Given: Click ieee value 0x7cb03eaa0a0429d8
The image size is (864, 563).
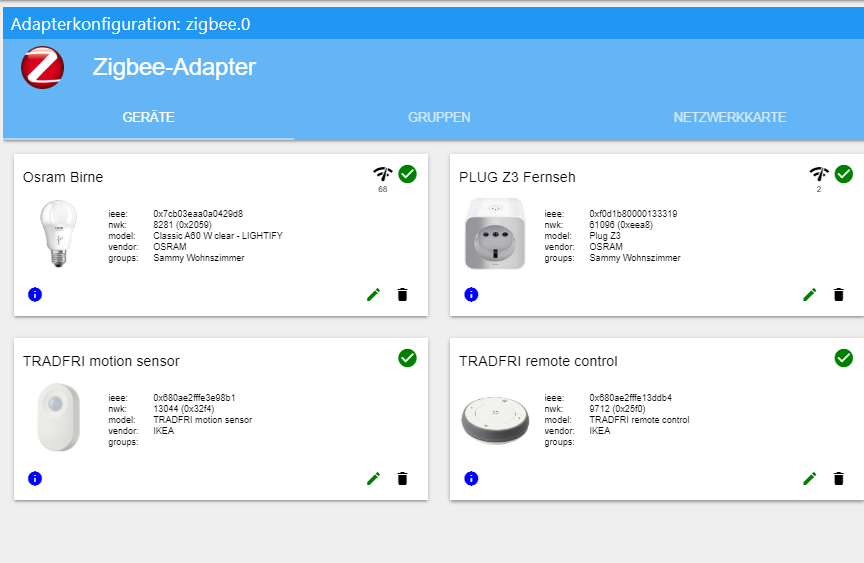Looking at the screenshot, I should coord(198,214).
